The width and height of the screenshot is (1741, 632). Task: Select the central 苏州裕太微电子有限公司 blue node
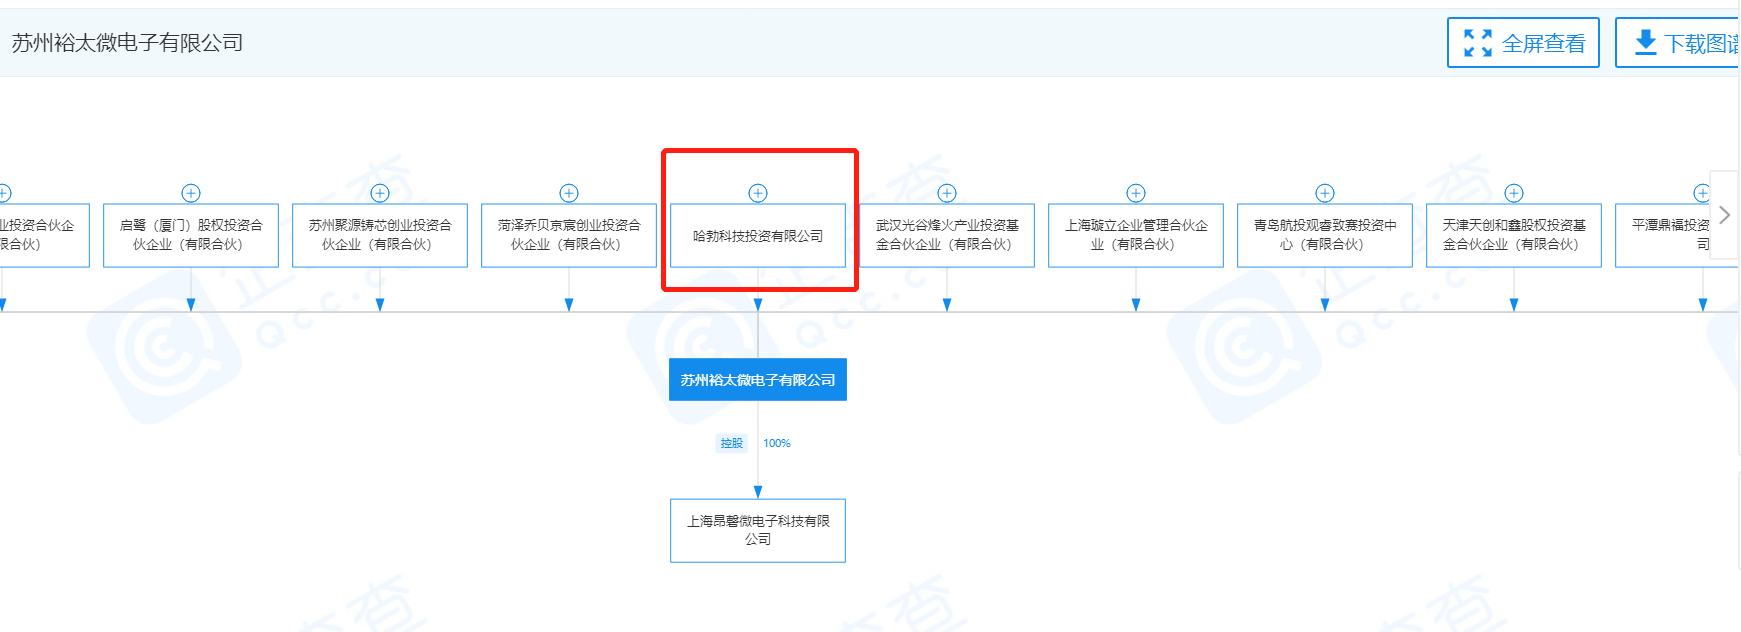coord(758,380)
